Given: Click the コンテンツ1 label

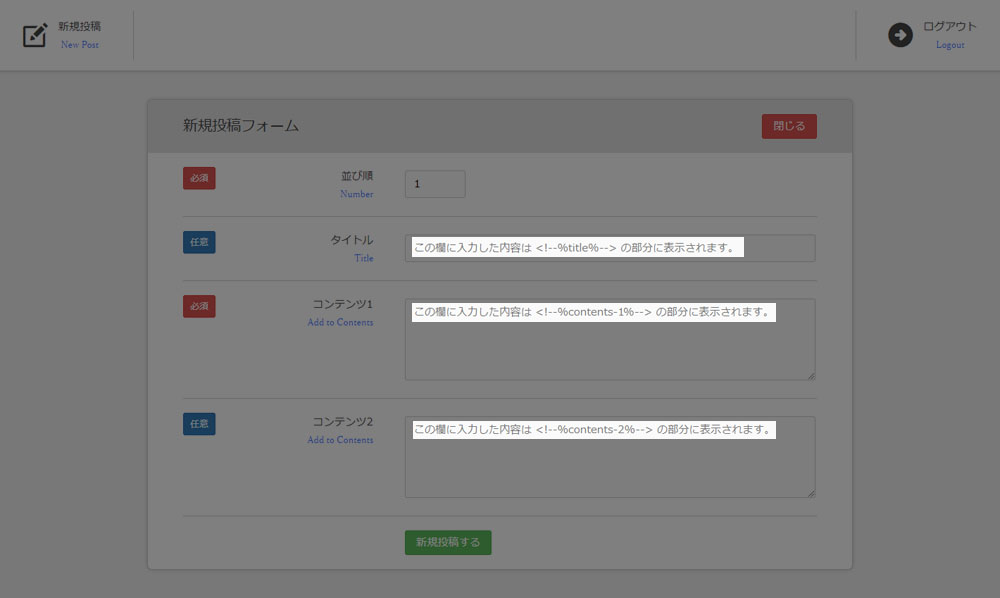Looking at the screenshot, I should click(342, 304).
